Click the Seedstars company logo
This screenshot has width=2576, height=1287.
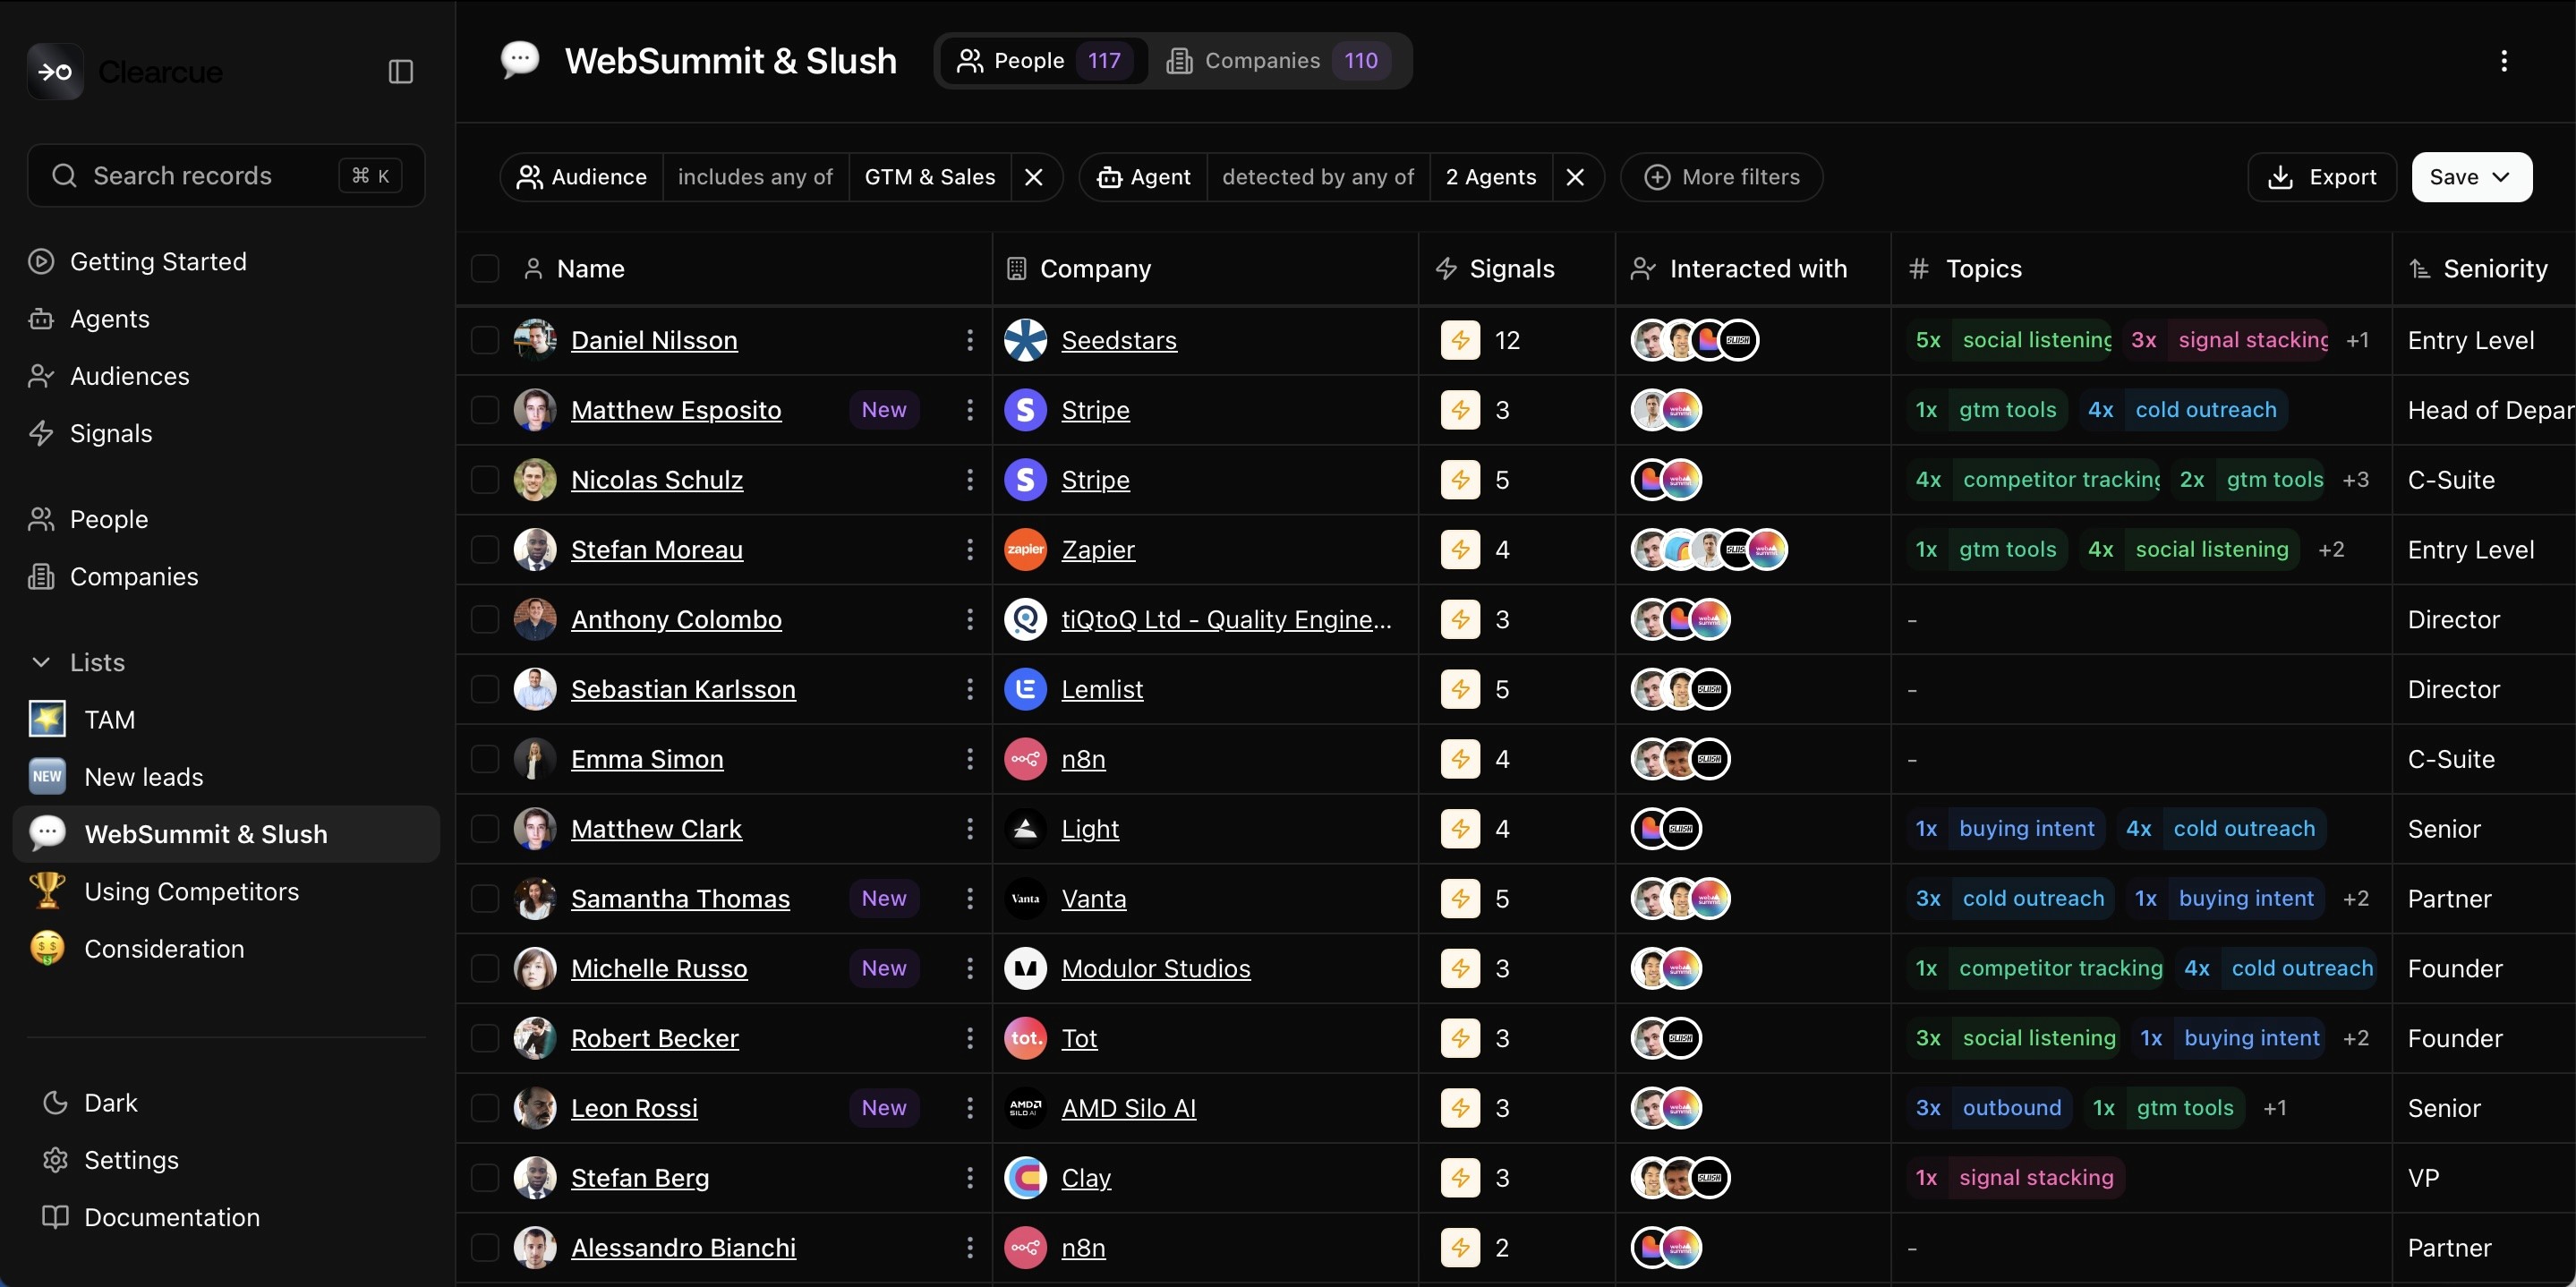click(1025, 340)
